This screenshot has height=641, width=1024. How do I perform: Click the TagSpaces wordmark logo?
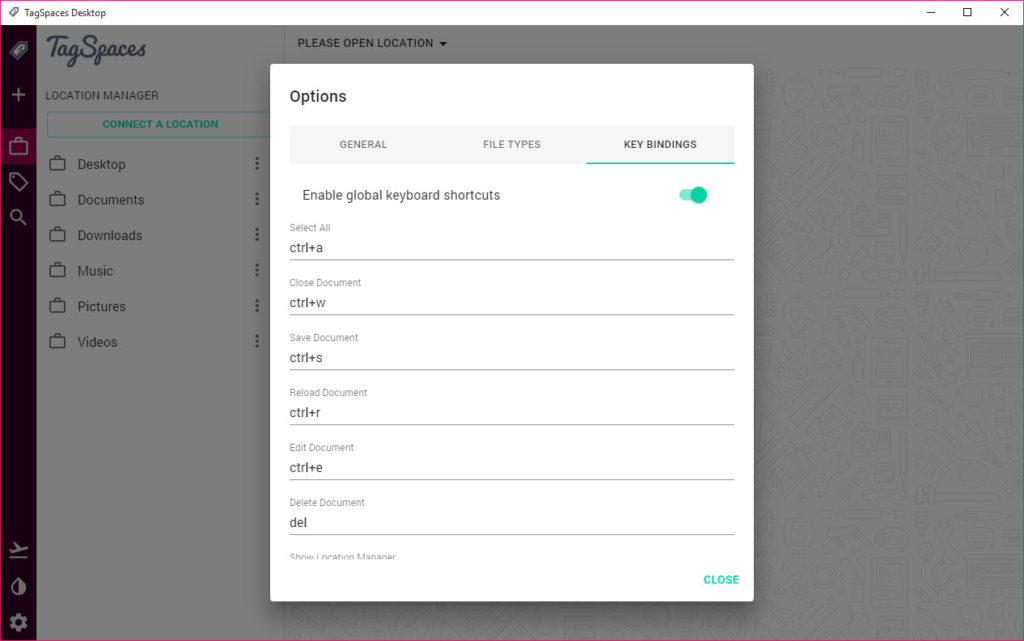[x=96, y=50]
